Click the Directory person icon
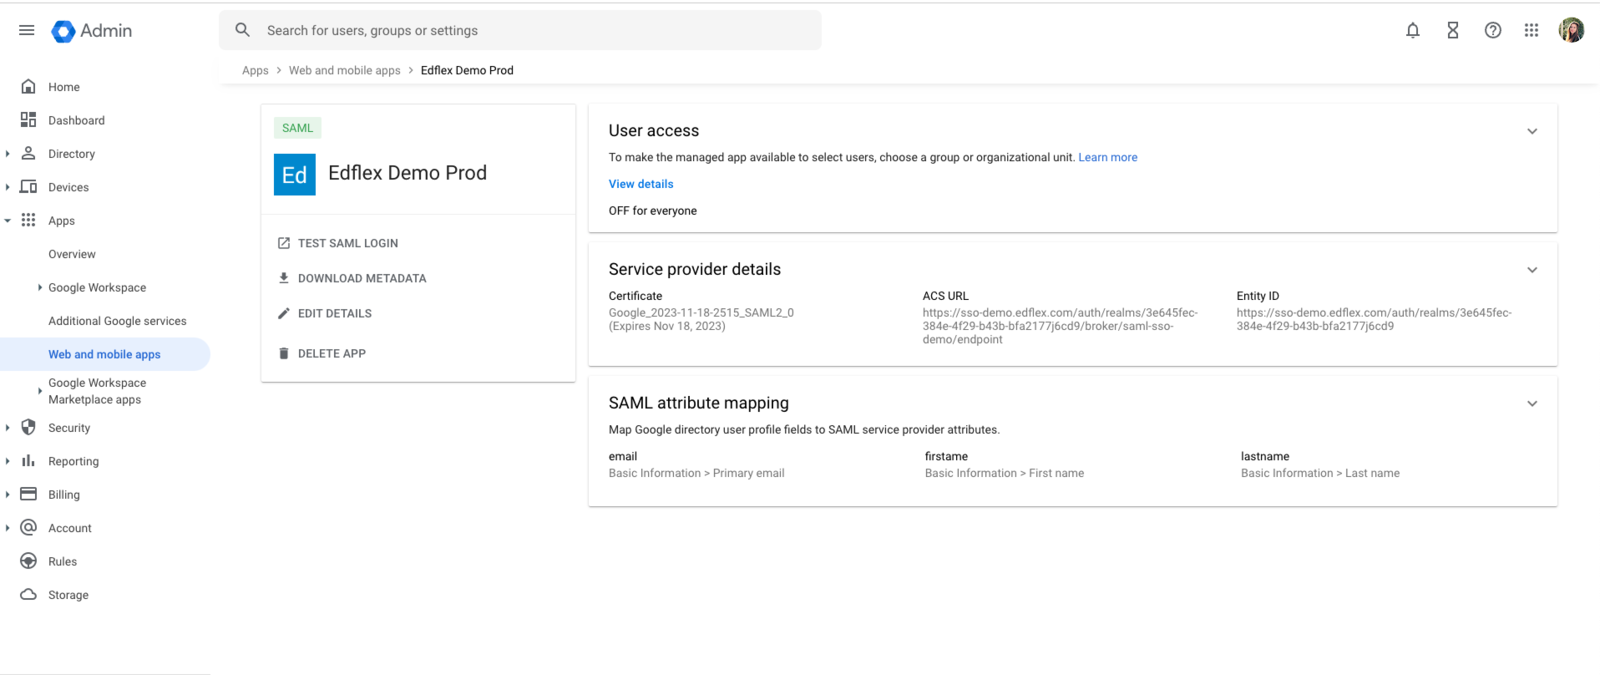Viewport: 1600px width, 675px height. tap(28, 153)
